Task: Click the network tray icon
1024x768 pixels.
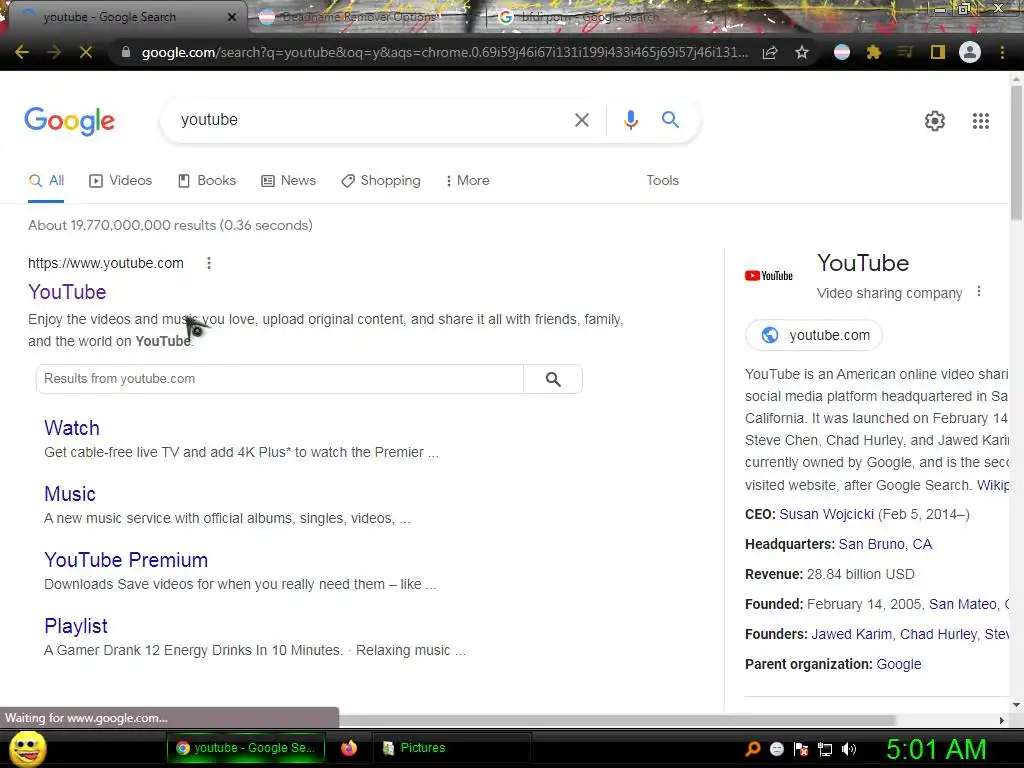Action: click(x=825, y=750)
